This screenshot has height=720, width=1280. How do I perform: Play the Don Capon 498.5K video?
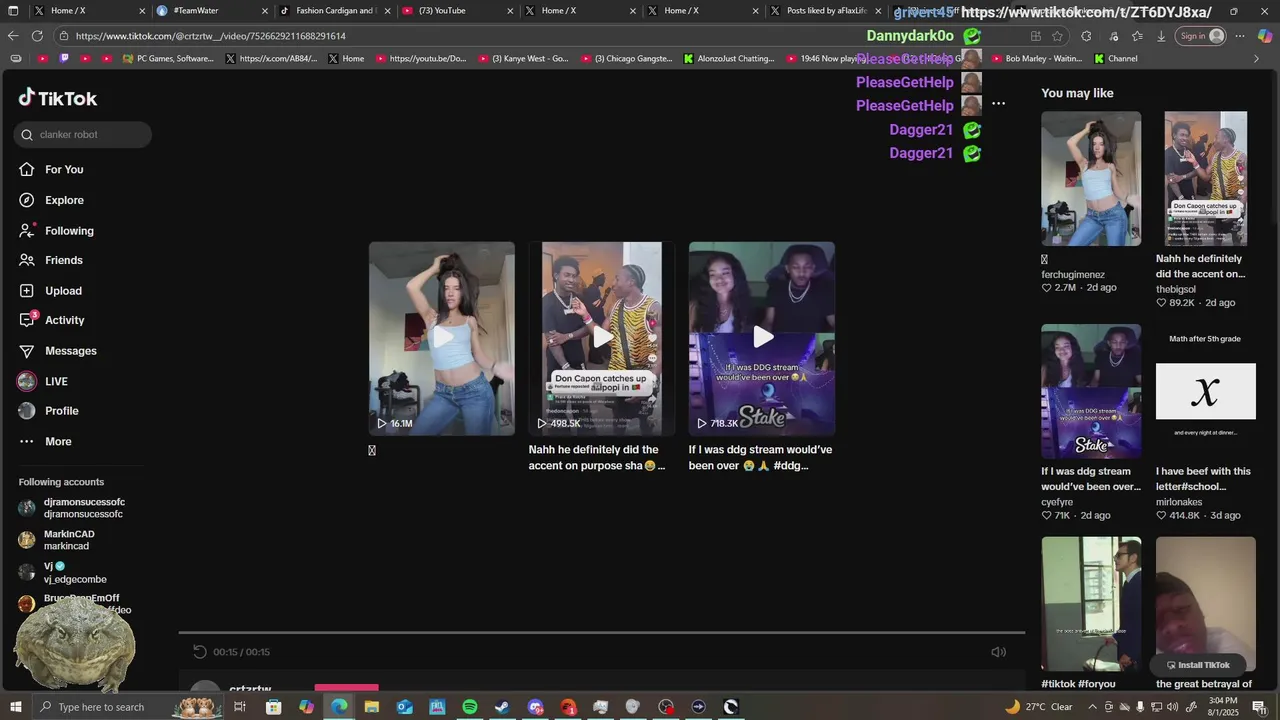602,338
